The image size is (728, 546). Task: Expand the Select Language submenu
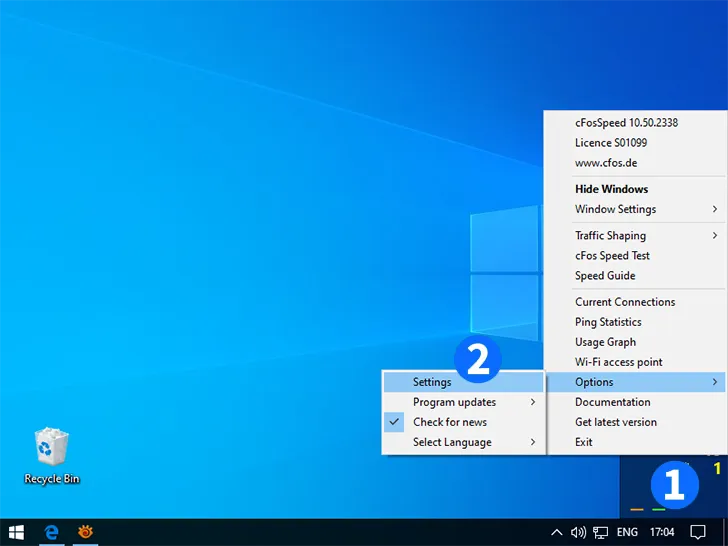point(463,442)
